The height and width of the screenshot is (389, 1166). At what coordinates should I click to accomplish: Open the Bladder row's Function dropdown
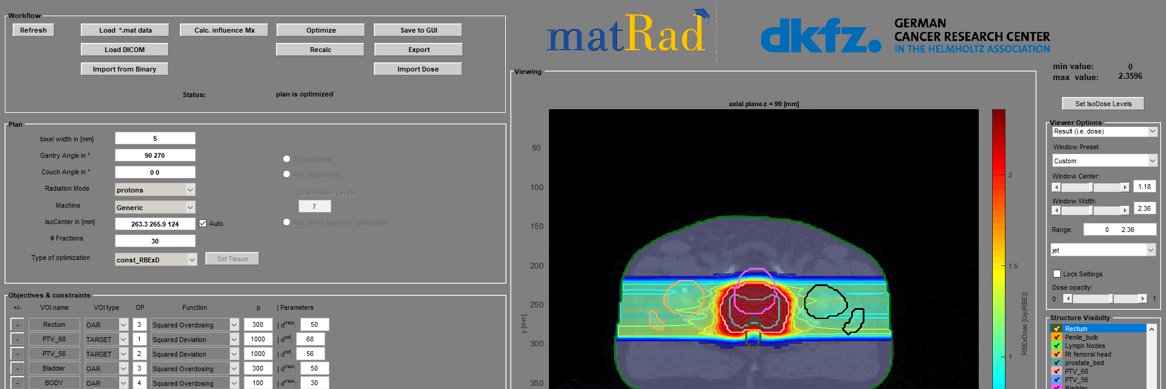195,369
